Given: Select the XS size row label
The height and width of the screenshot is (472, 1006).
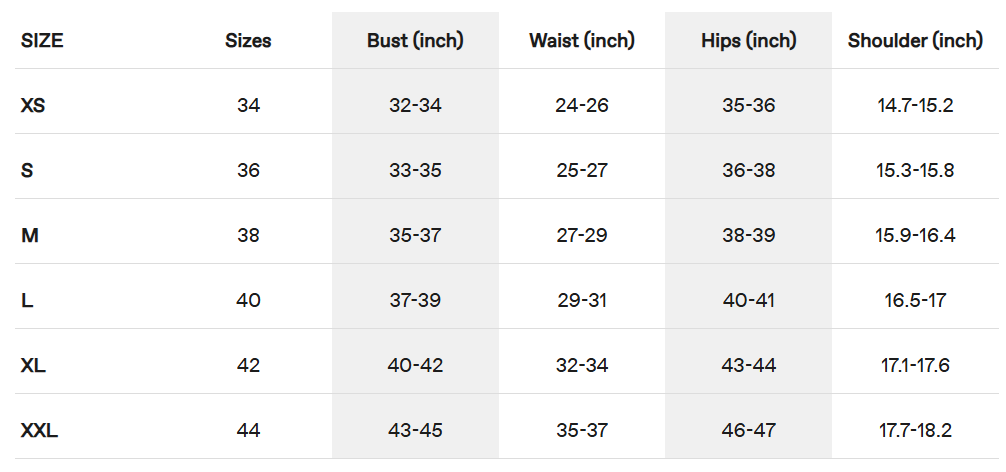Looking at the screenshot, I should (x=33, y=105).
